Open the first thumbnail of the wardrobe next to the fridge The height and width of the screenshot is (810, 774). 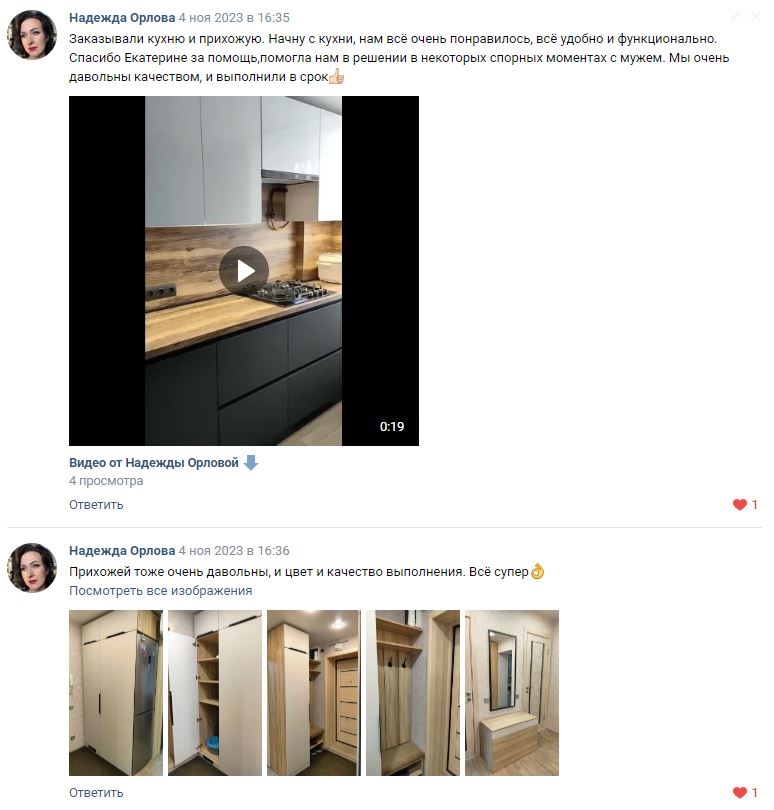116,693
